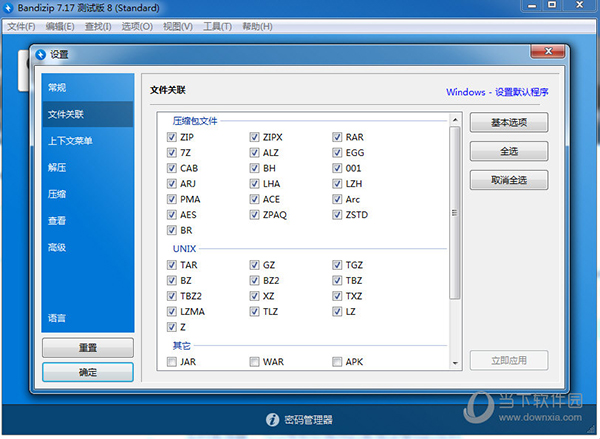Toggle the LHA checkbox
This screenshot has width=600, height=439.
coord(254,184)
